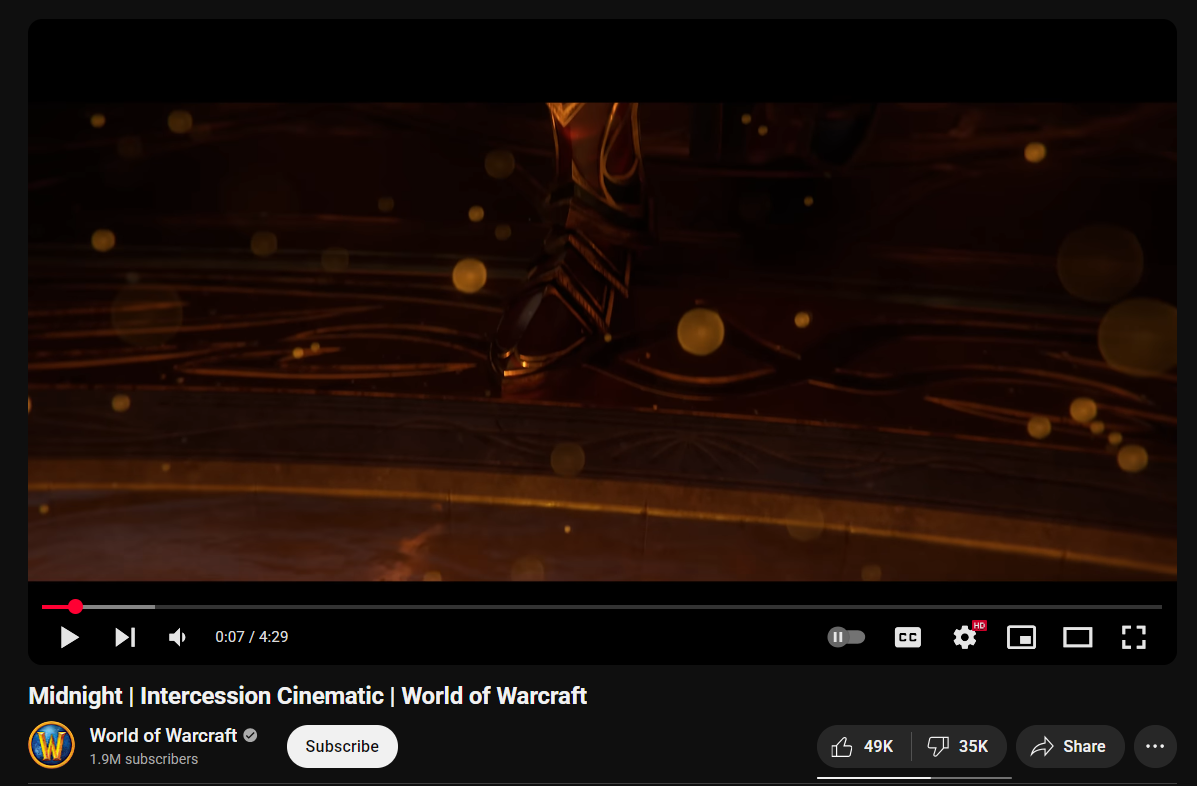
Task: Click the red progress bar scrubber
Action: point(75,607)
